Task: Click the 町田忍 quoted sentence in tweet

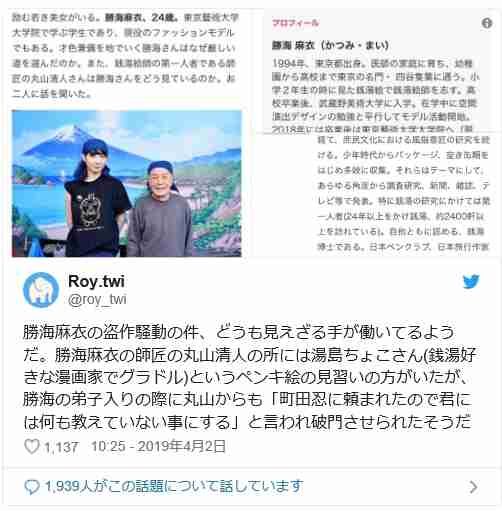Action: 247,411
